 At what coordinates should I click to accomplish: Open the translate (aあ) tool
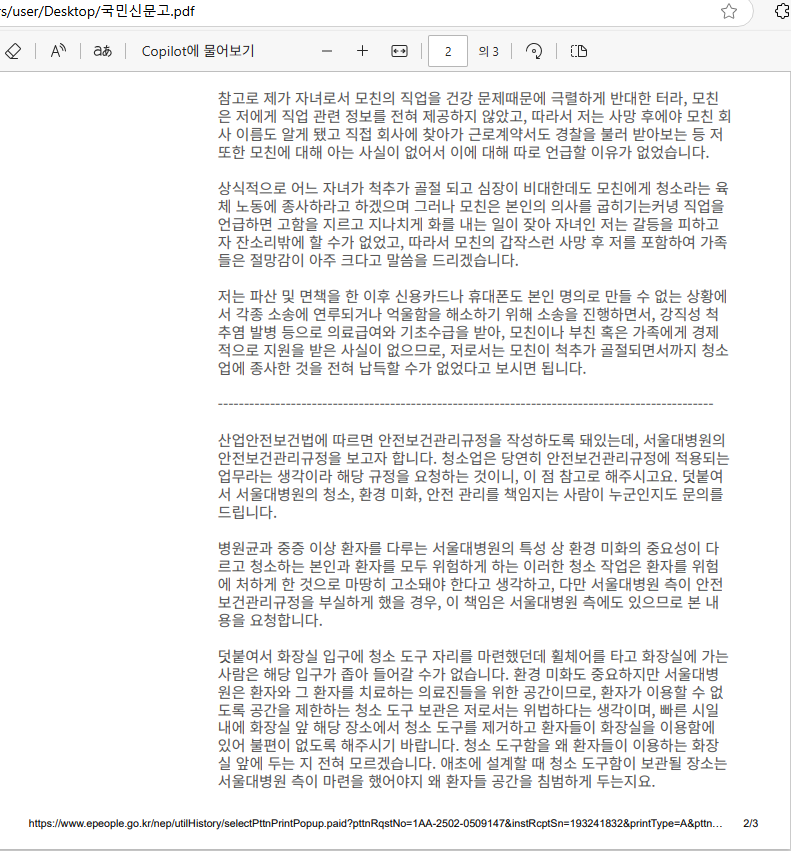(103, 51)
